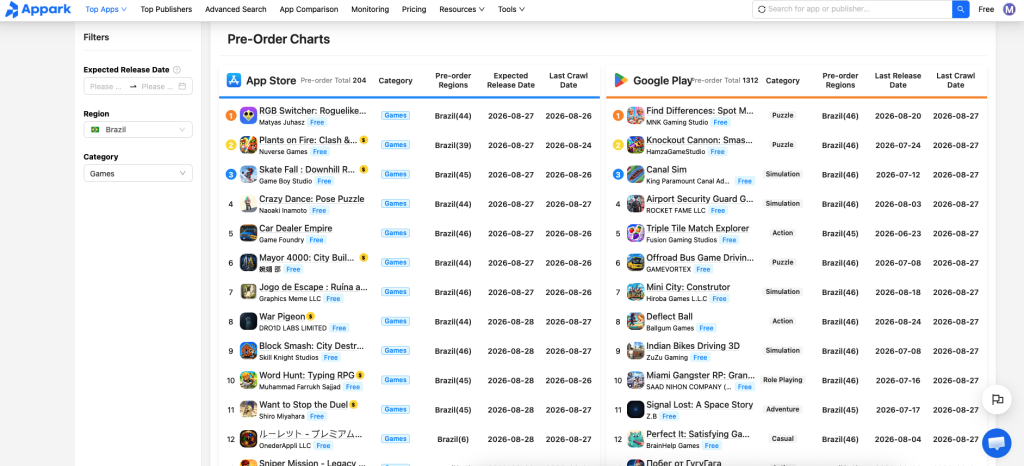Expand the Tools menu

[x=511, y=9]
